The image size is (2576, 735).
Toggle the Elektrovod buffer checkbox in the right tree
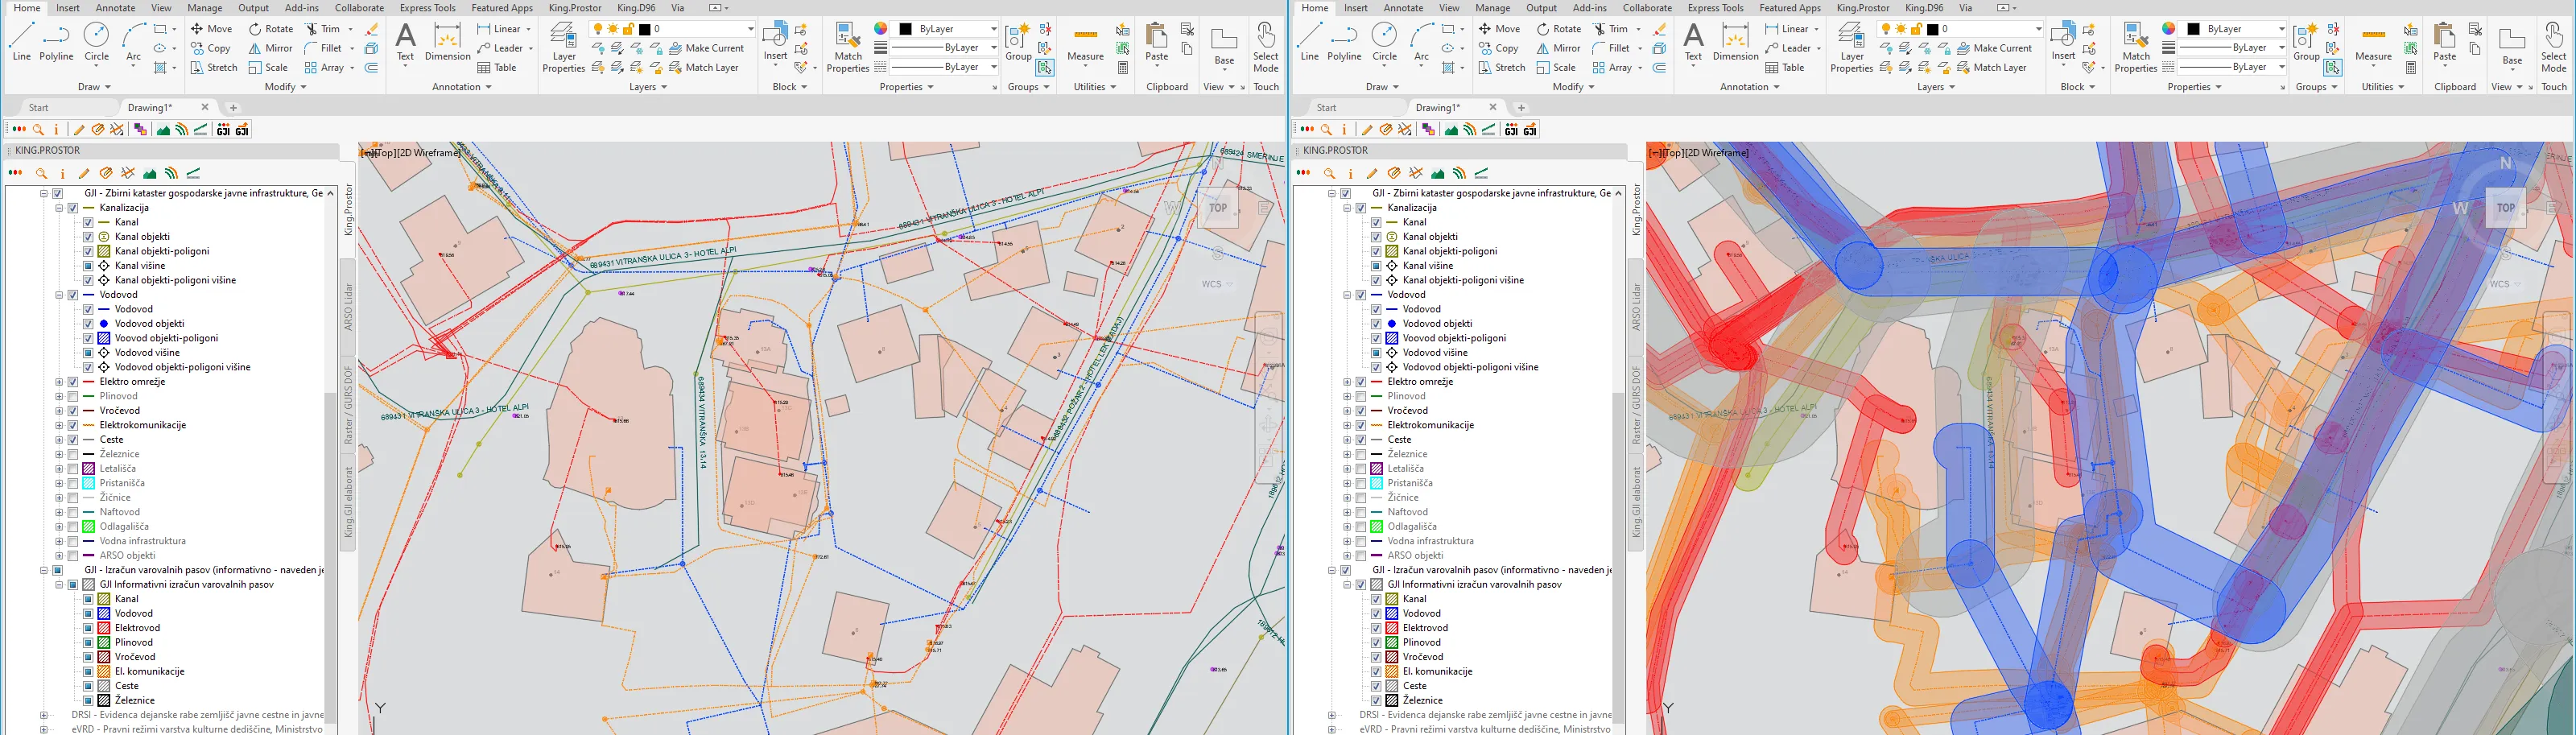tap(1376, 628)
